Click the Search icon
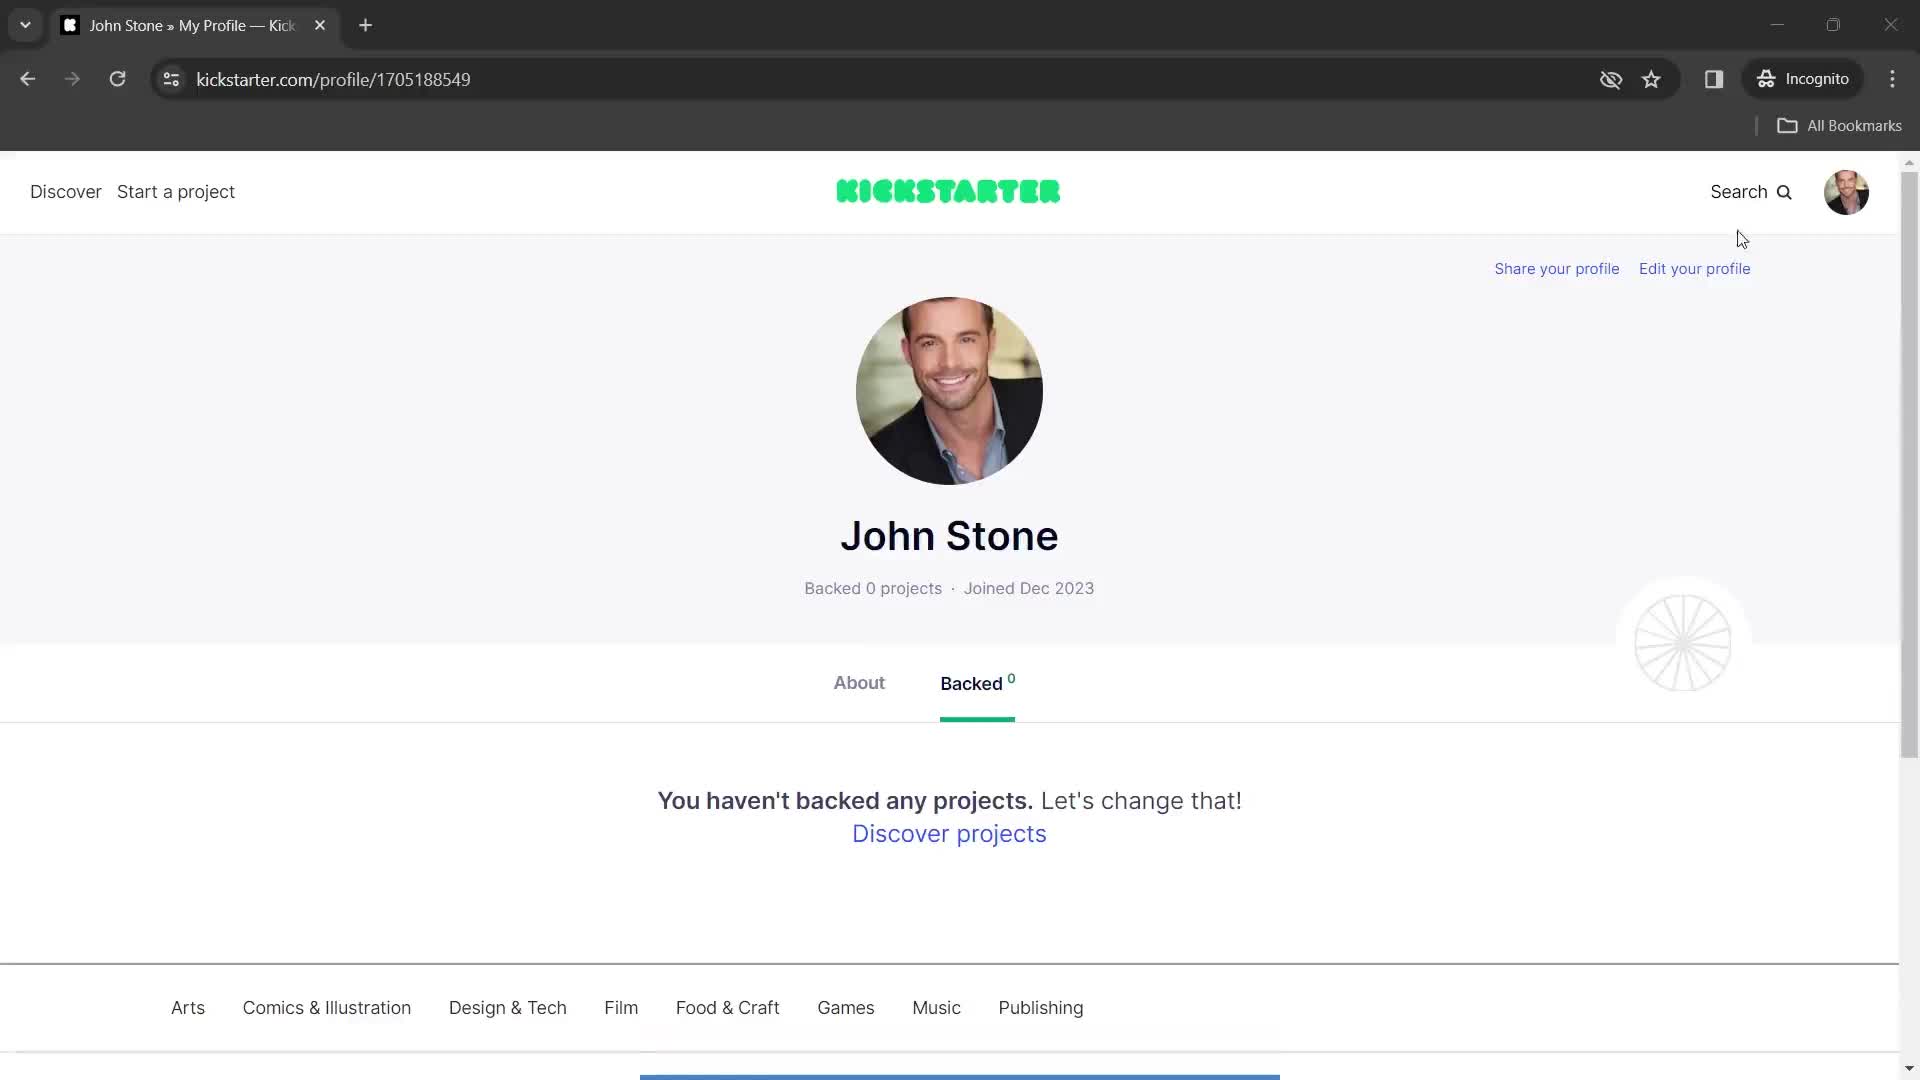 click(1785, 193)
